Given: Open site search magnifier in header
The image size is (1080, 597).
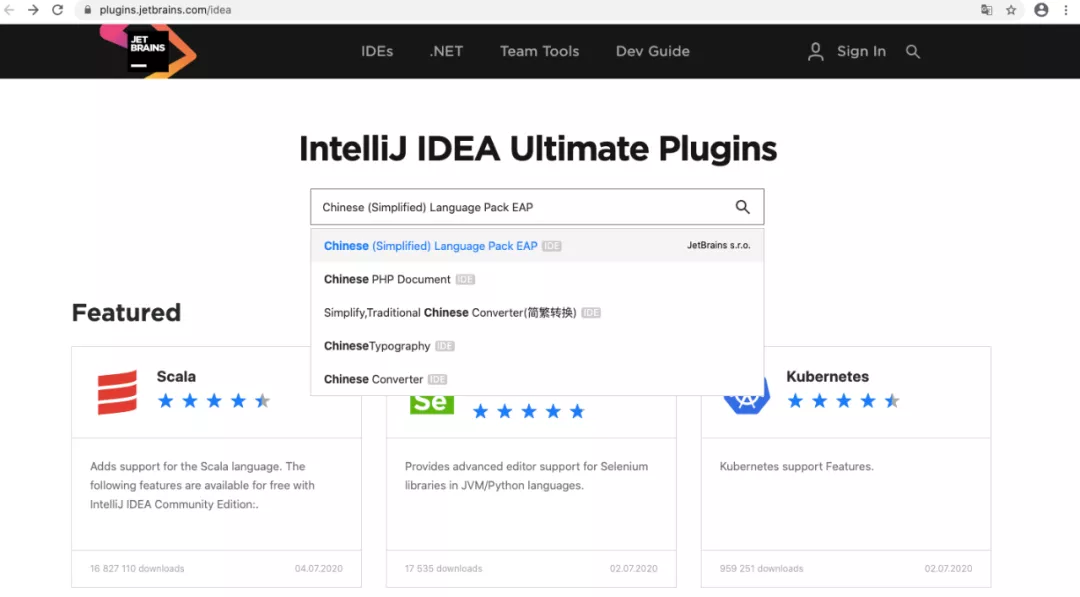Looking at the screenshot, I should point(913,52).
